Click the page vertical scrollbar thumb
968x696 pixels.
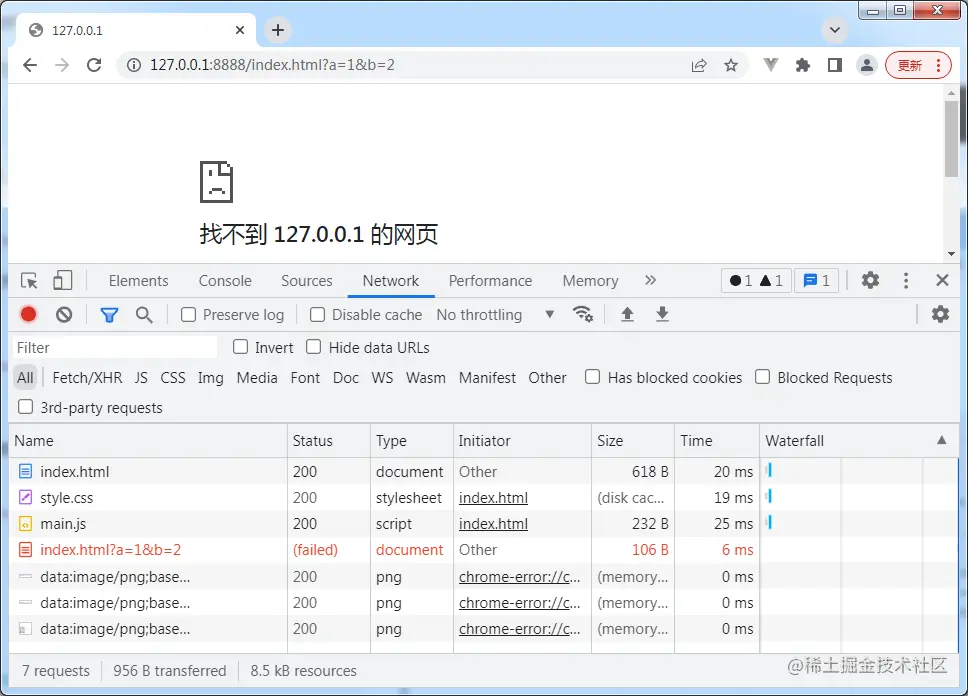click(x=951, y=138)
